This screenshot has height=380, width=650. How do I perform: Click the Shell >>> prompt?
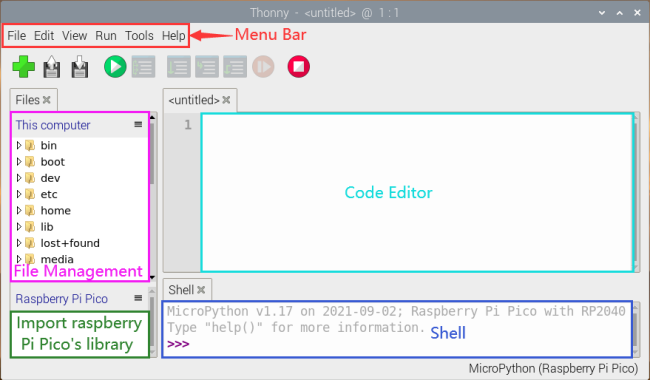tap(178, 344)
